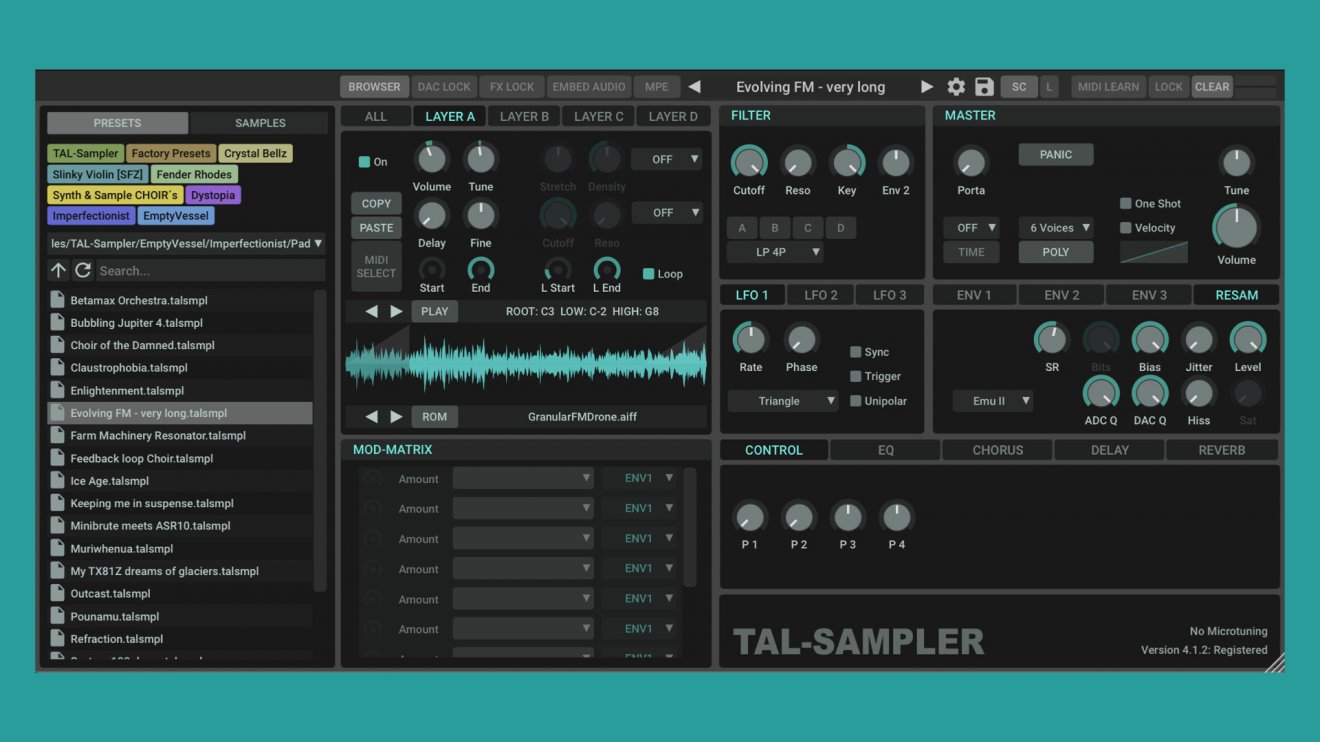Switch browser to the SAMPLES tab
The height and width of the screenshot is (742, 1320).
(x=260, y=123)
